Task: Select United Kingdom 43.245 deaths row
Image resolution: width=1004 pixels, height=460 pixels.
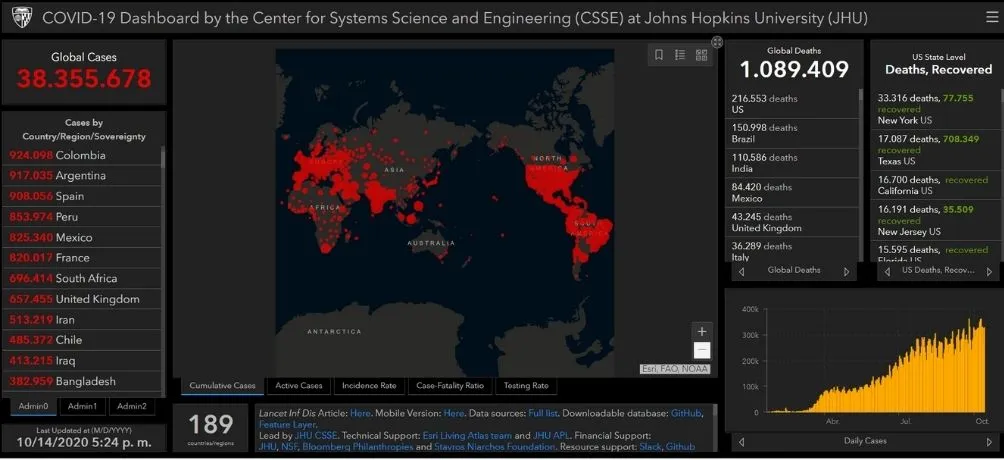Action: (x=794, y=222)
